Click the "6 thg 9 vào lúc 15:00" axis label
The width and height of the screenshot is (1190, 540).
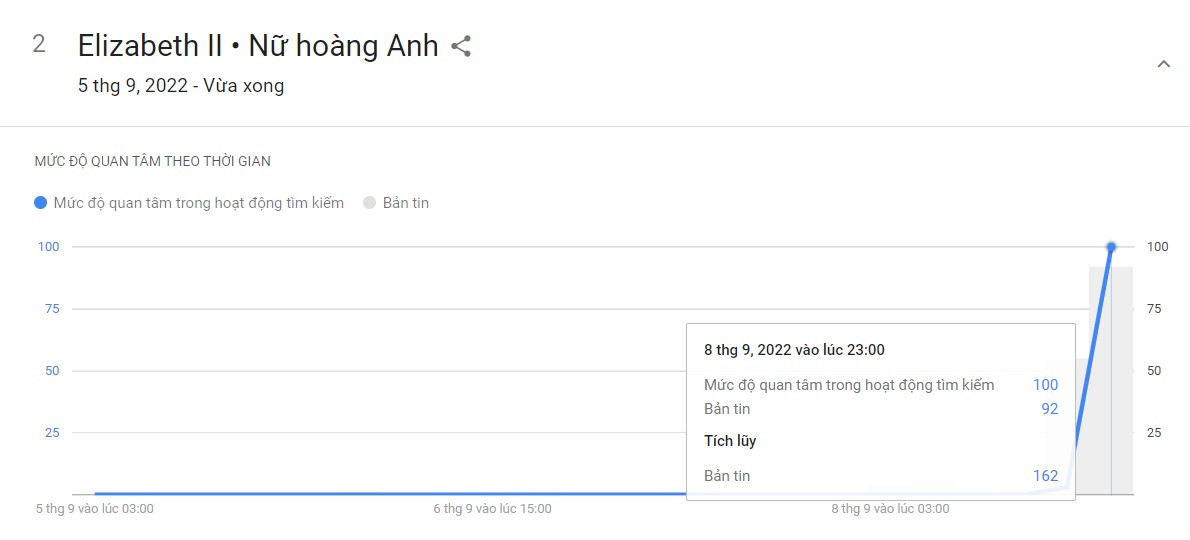click(x=492, y=509)
